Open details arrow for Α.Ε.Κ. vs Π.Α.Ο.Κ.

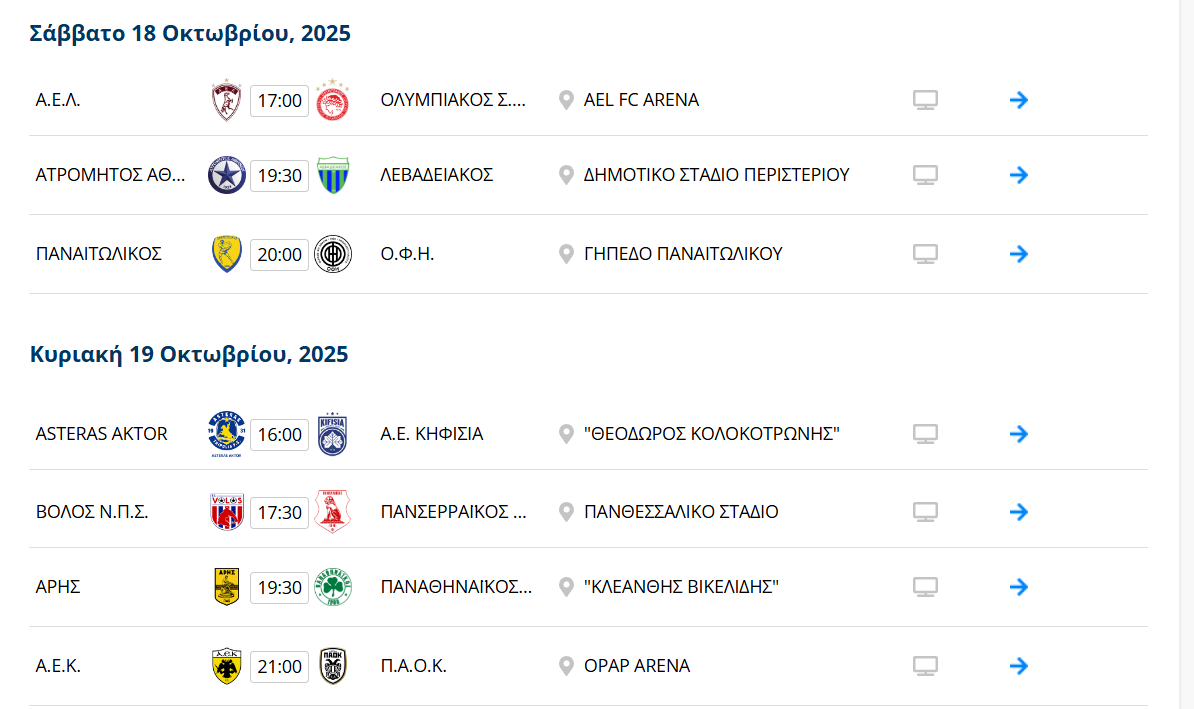1019,666
